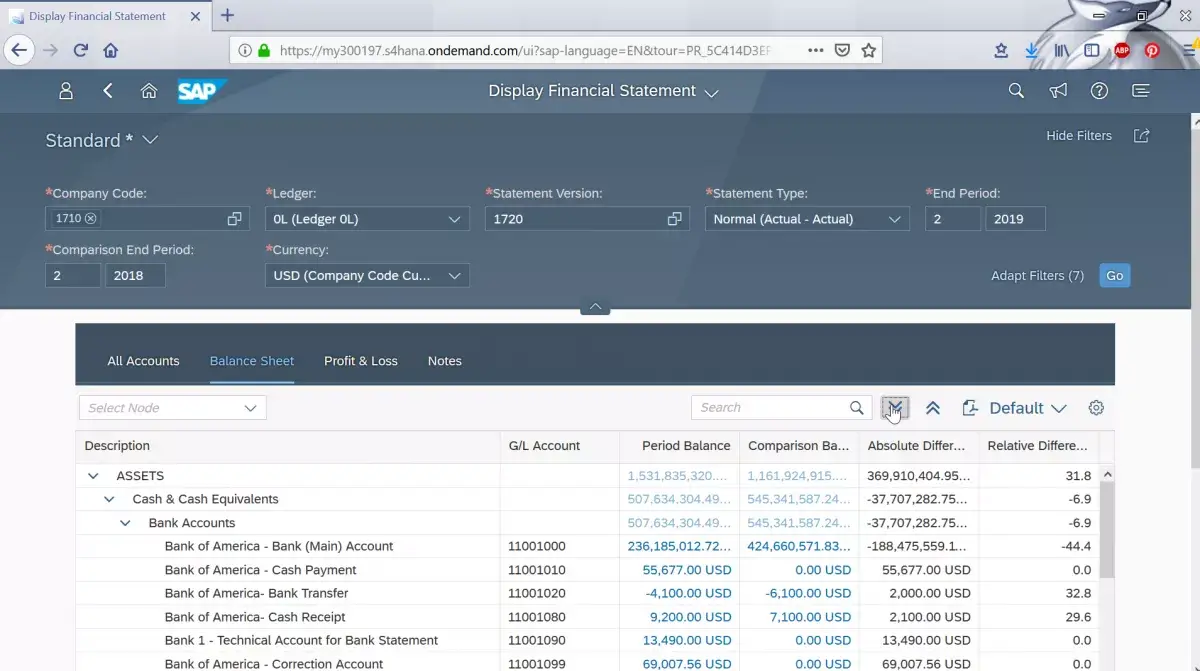Click the Hide Filters button
The height and width of the screenshot is (671, 1200).
pos(1079,136)
